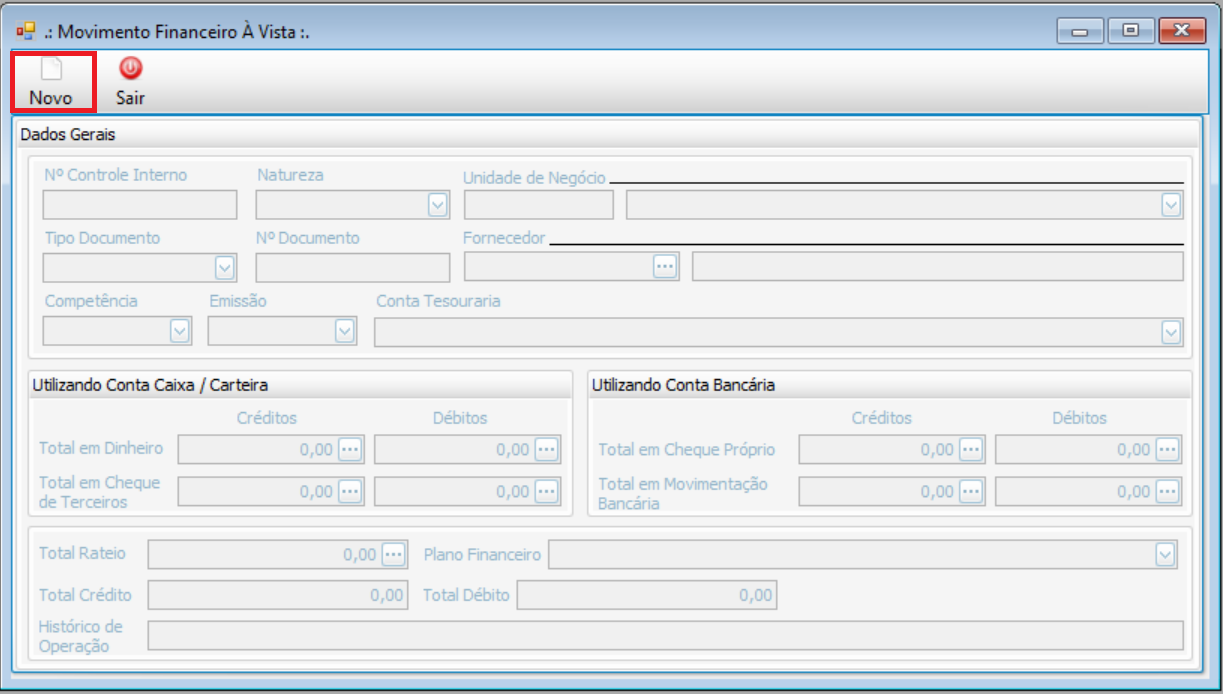Image resolution: width=1223 pixels, height=694 pixels.
Task: Click the Nº Documento input field
Action: click(353, 268)
